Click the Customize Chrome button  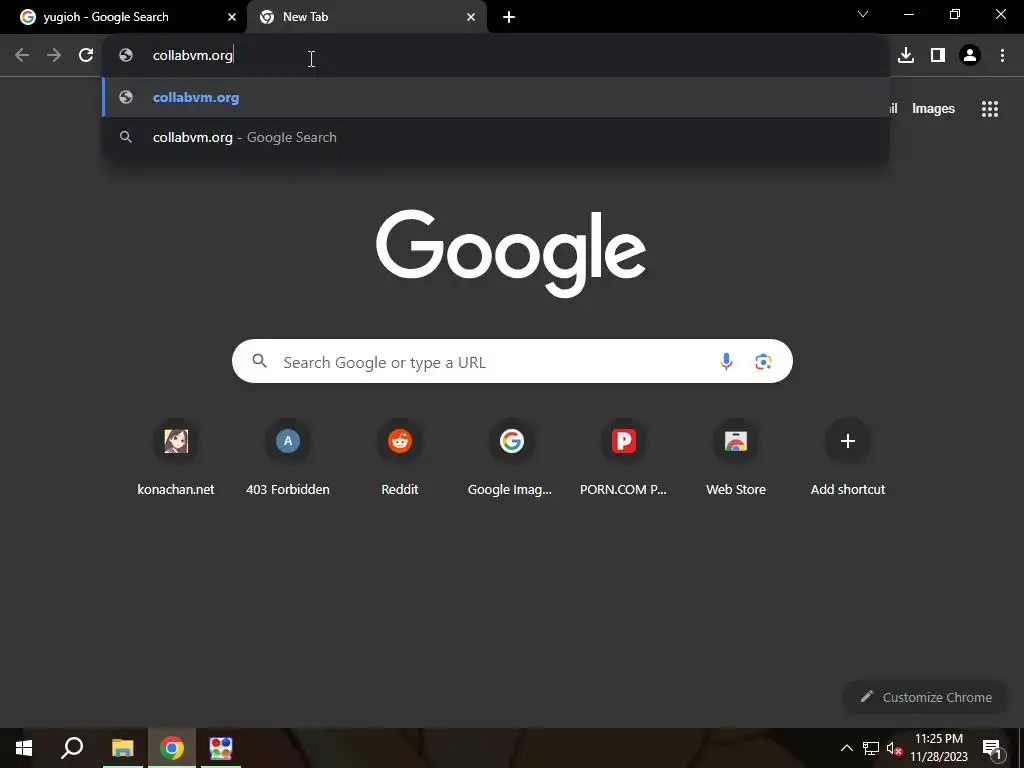pos(926,697)
